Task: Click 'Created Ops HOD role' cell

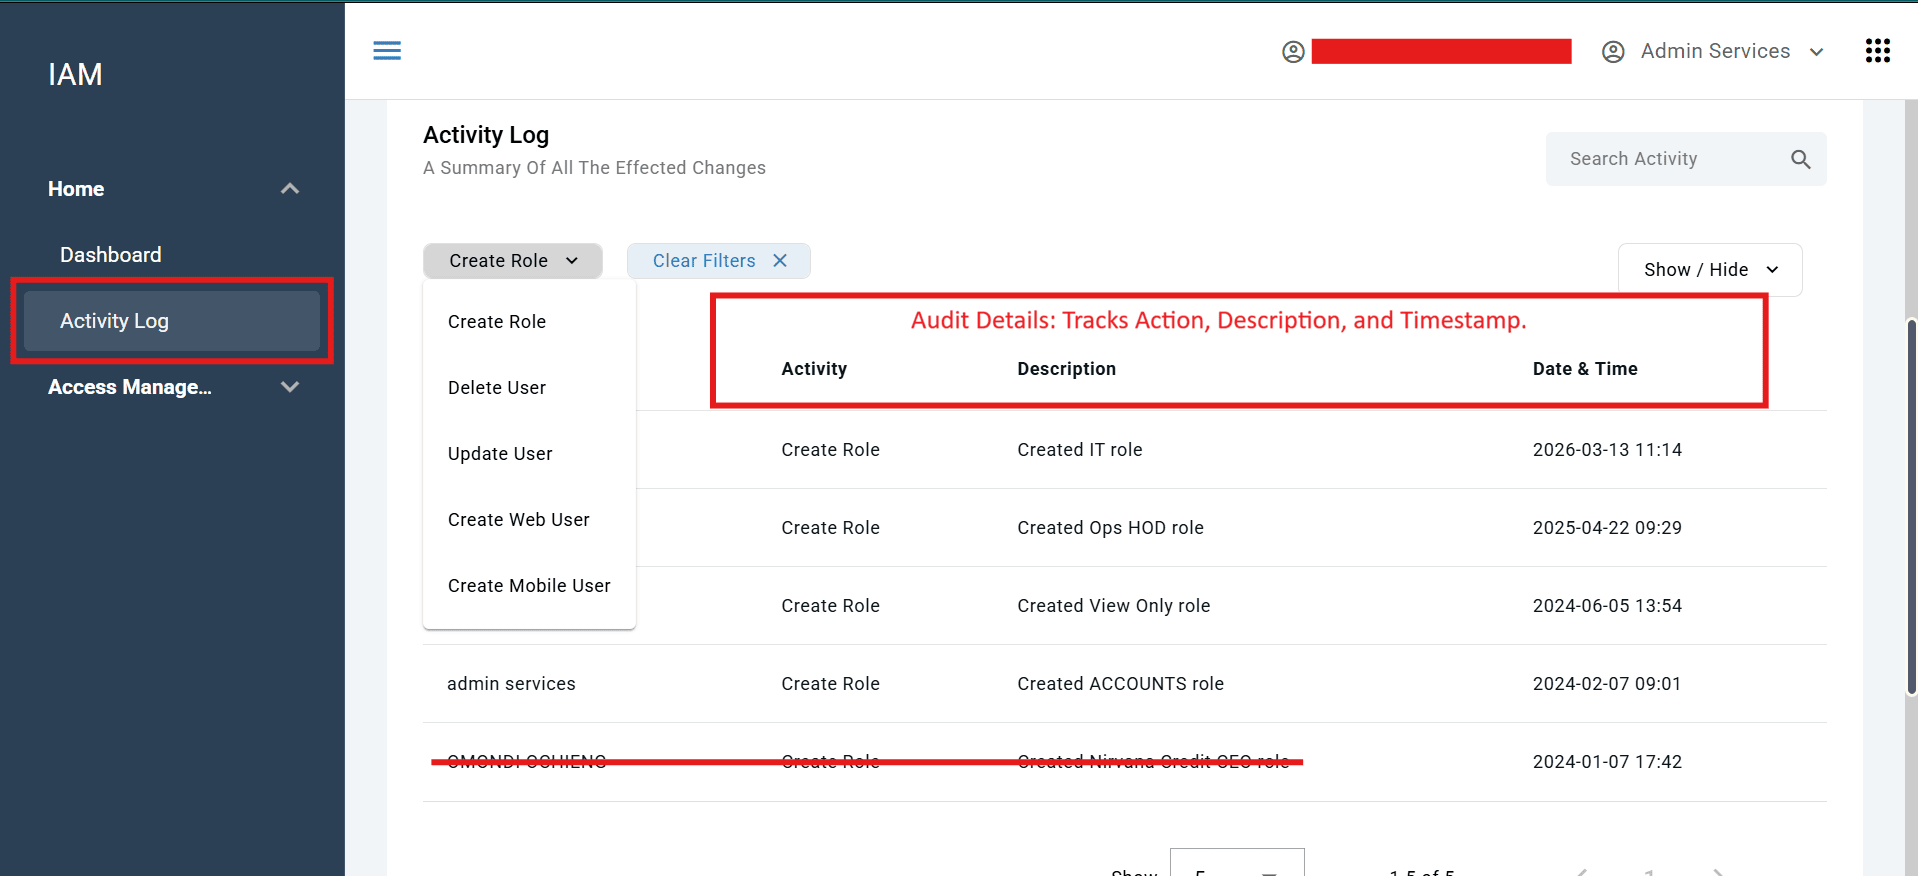Action: (x=1110, y=528)
